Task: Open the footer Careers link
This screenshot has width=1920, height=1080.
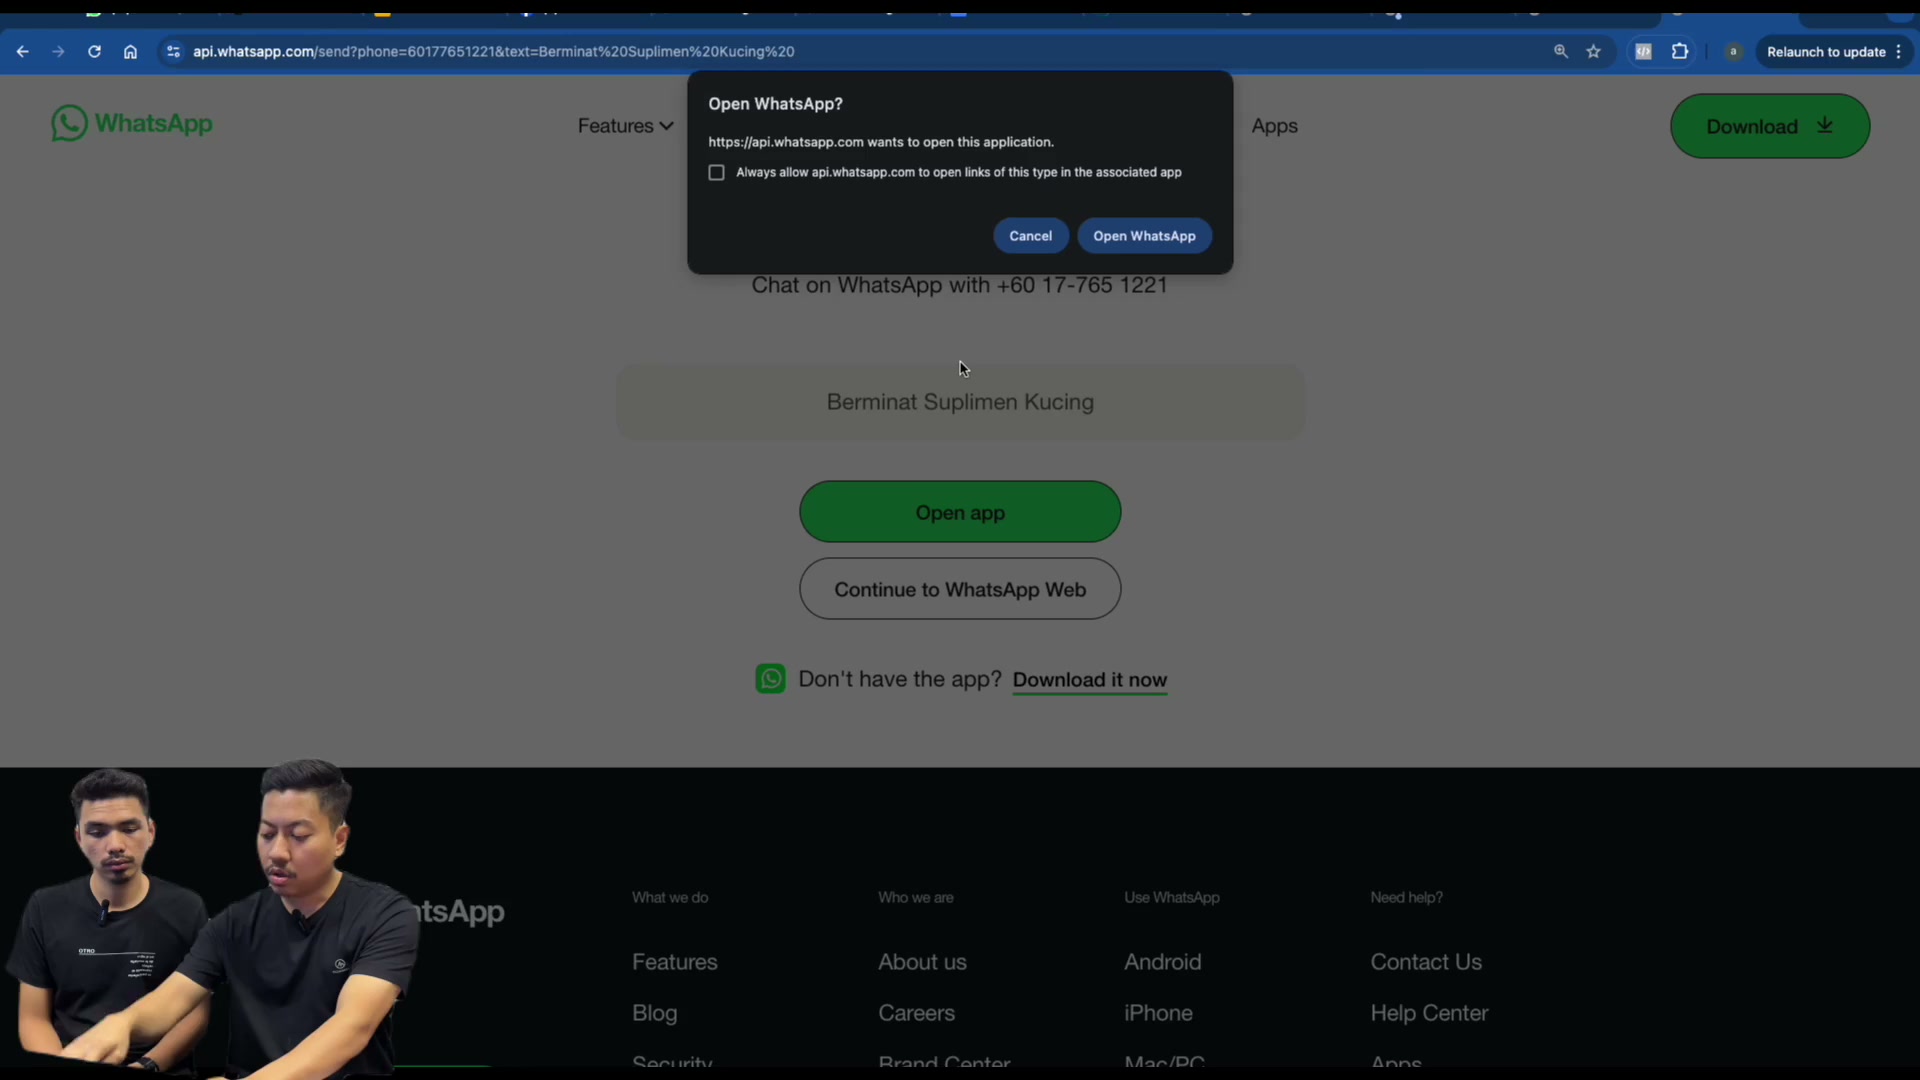Action: tap(916, 1013)
